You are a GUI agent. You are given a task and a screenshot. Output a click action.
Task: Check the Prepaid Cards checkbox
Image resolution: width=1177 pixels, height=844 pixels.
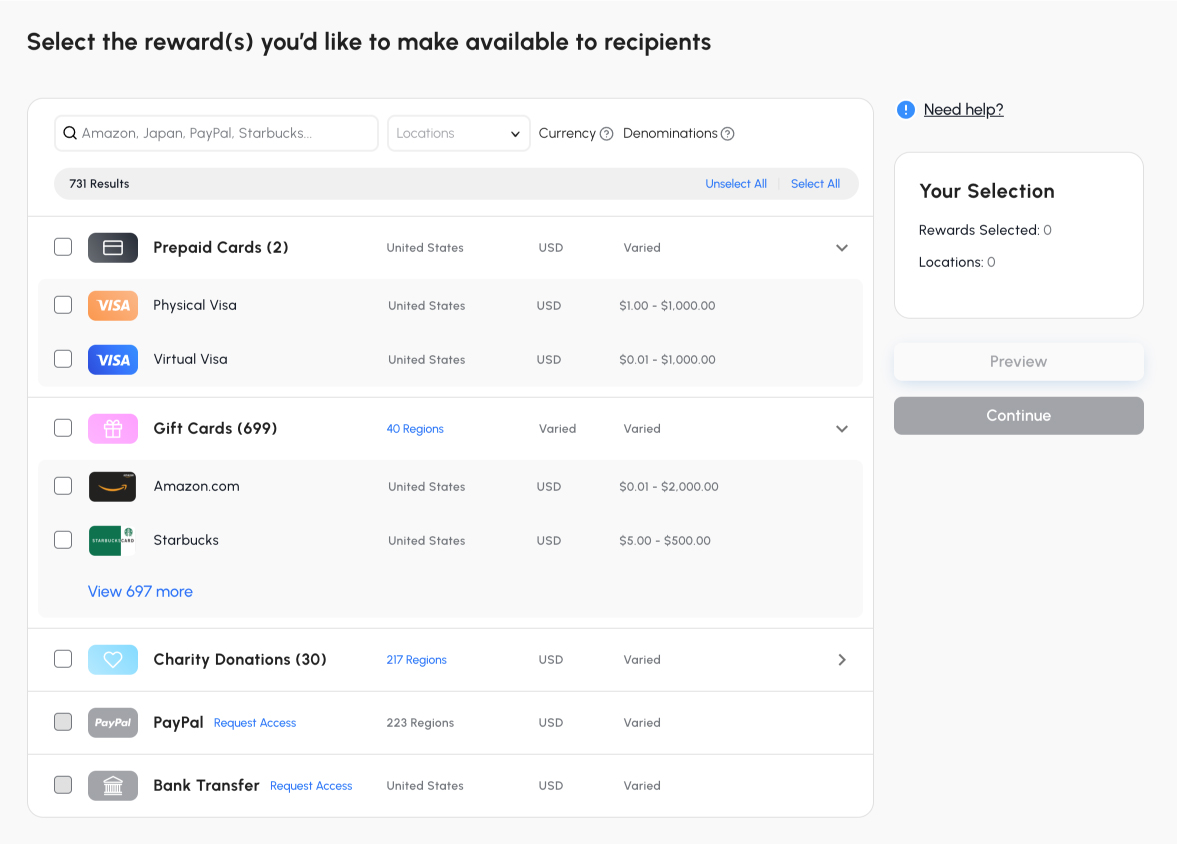[x=63, y=247]
